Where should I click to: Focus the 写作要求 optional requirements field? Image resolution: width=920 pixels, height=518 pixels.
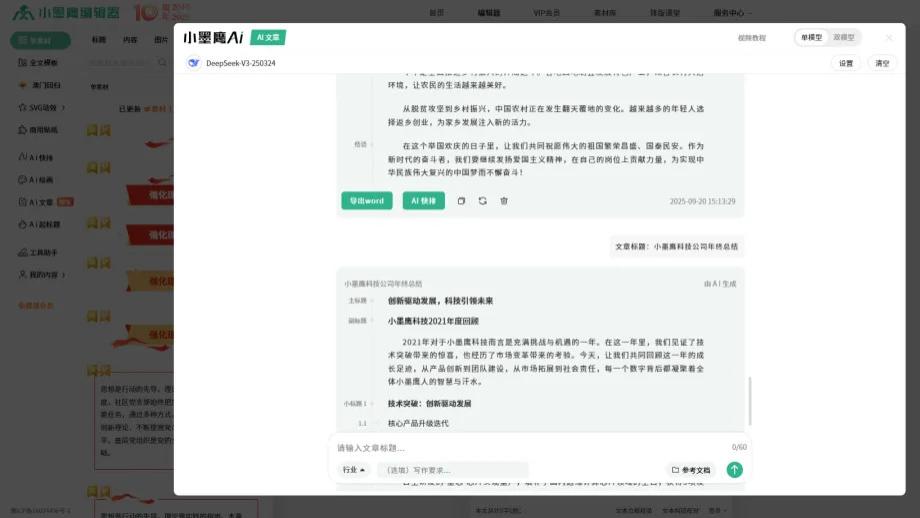[x=453, y=470]
